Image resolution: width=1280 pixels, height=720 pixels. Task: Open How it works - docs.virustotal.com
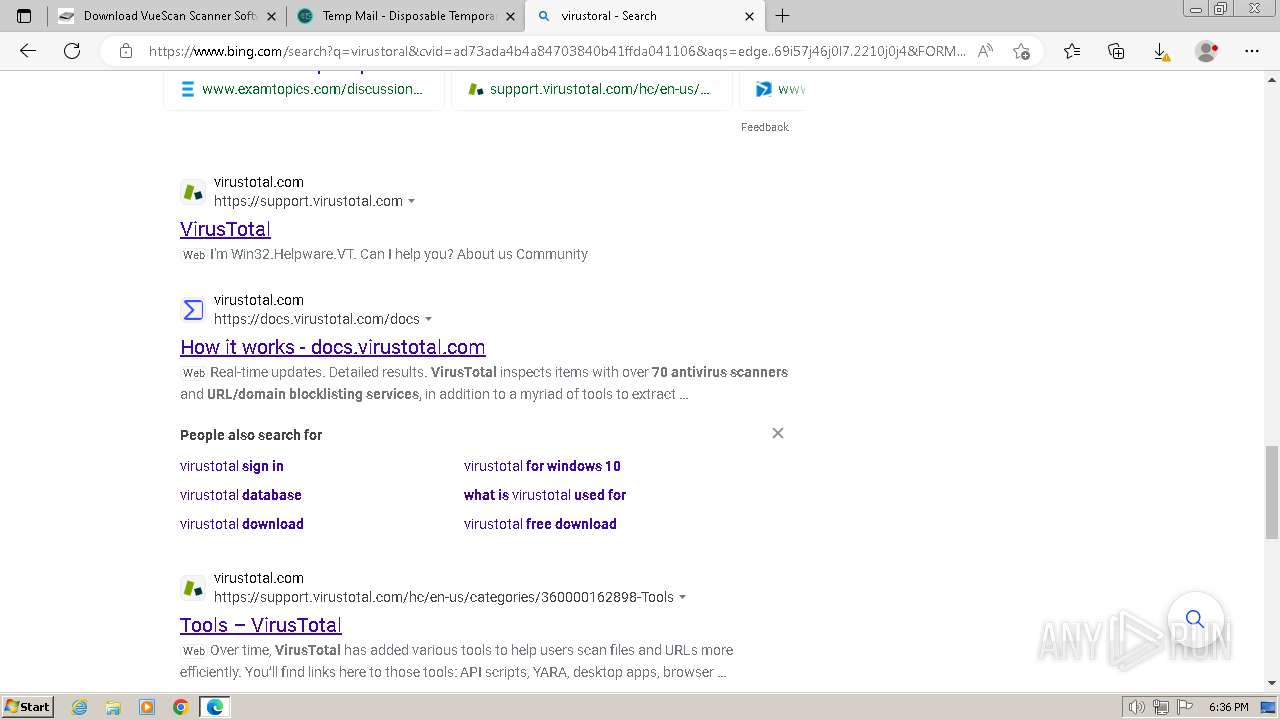[333, 347]
